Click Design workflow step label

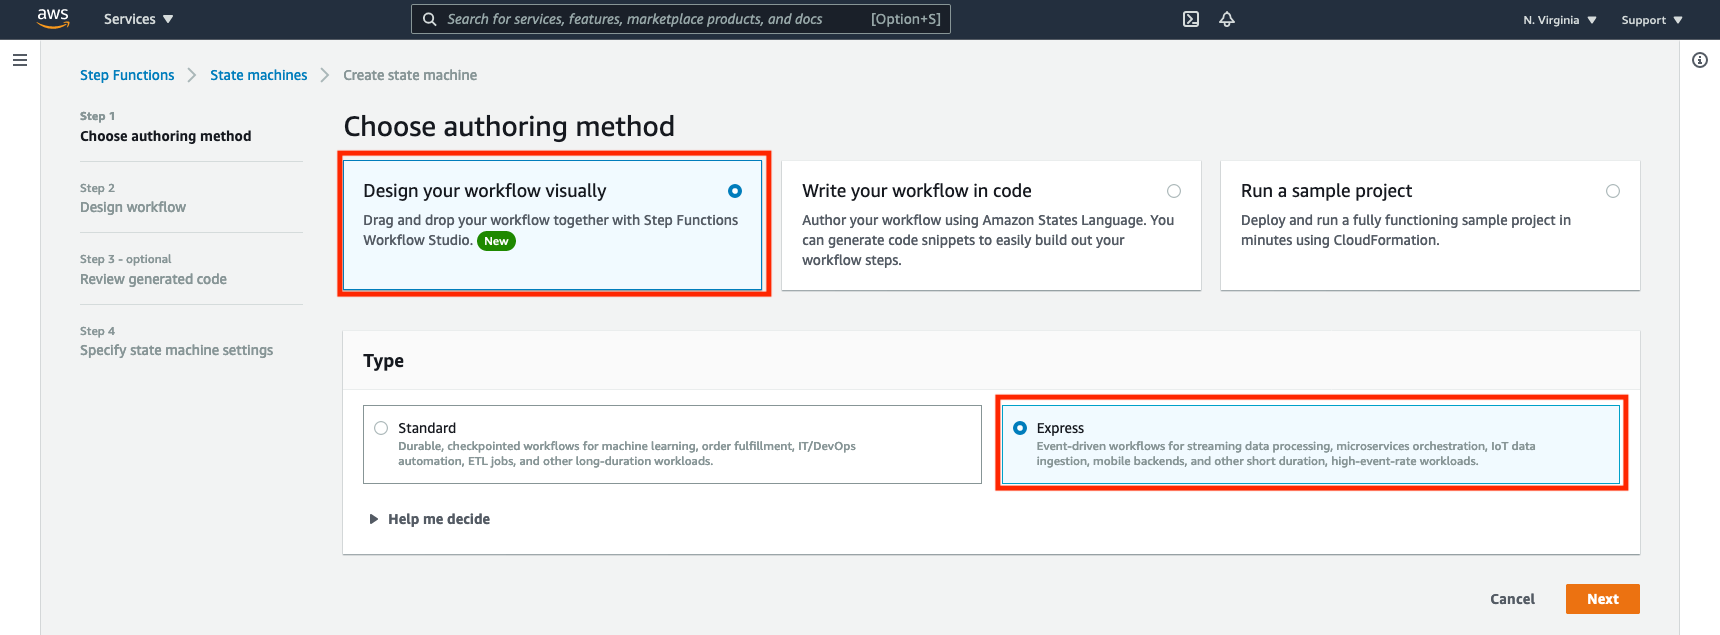coord(133,207)
